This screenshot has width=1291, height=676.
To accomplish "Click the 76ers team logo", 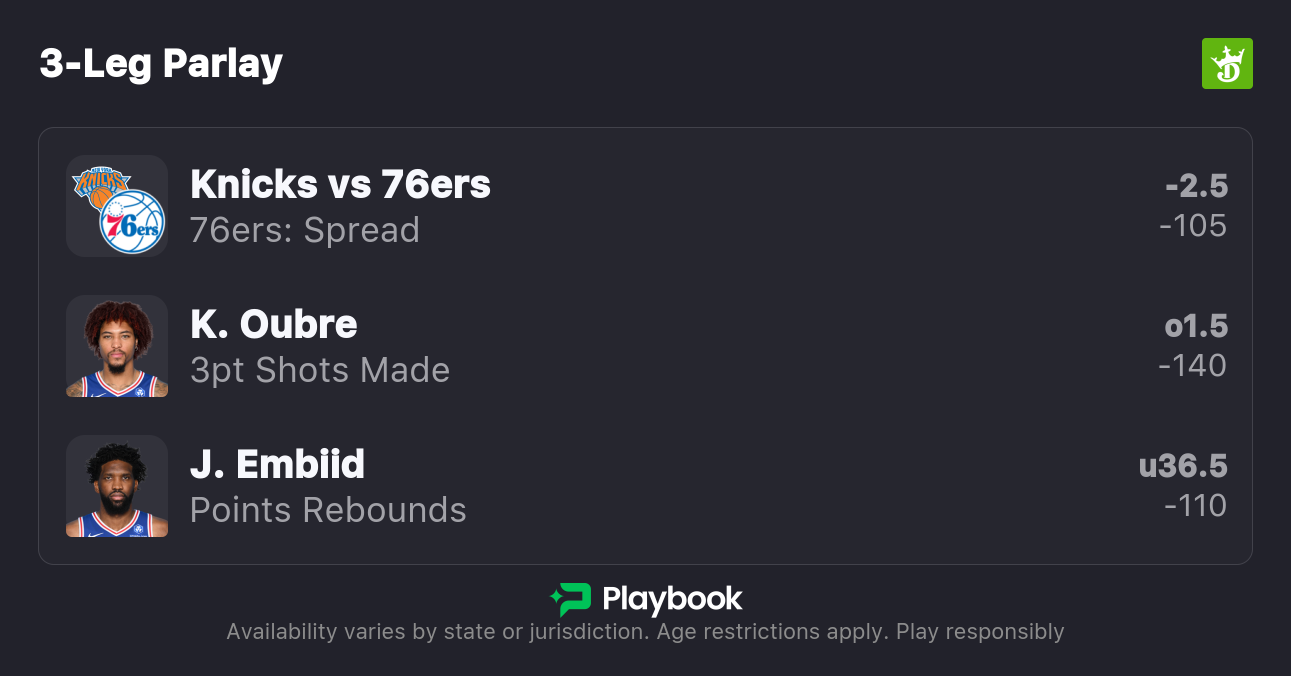I will click(x=132, y=222).
